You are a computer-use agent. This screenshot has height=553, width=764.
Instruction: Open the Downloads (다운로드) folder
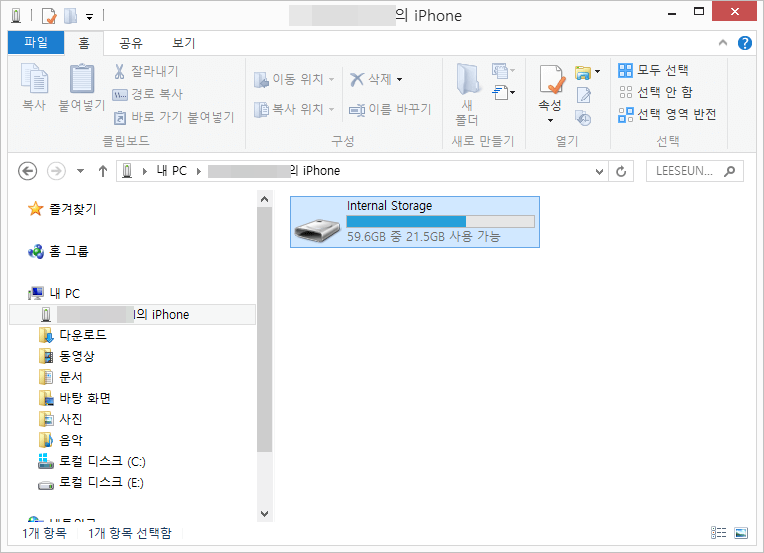point(73,335)
